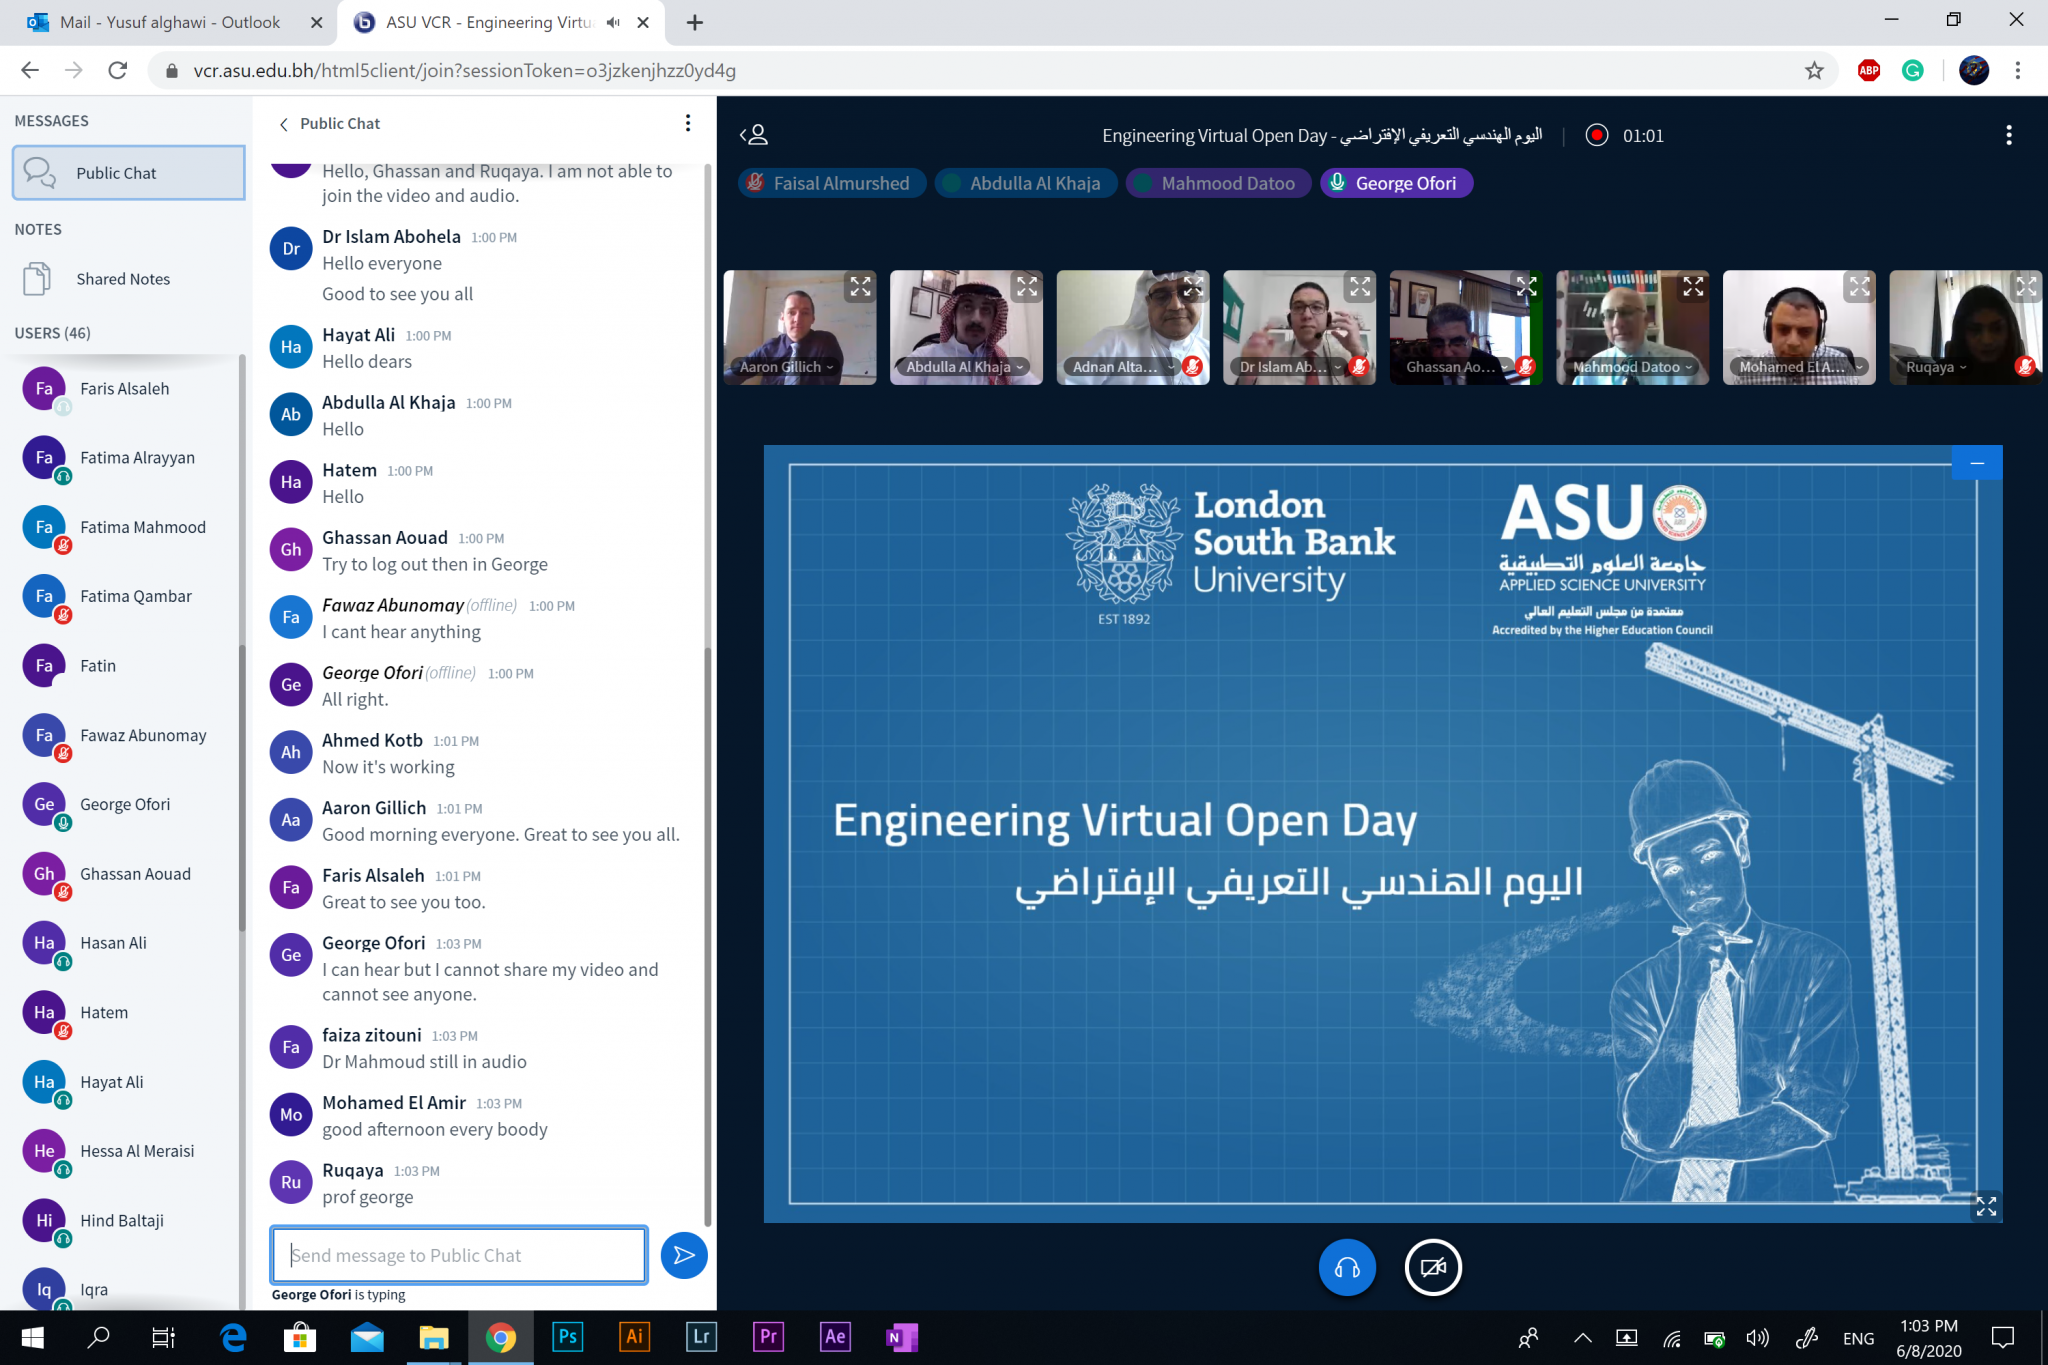Click the address bar URL
The width and height of the screenshot is (2048, 1365).
464,70
